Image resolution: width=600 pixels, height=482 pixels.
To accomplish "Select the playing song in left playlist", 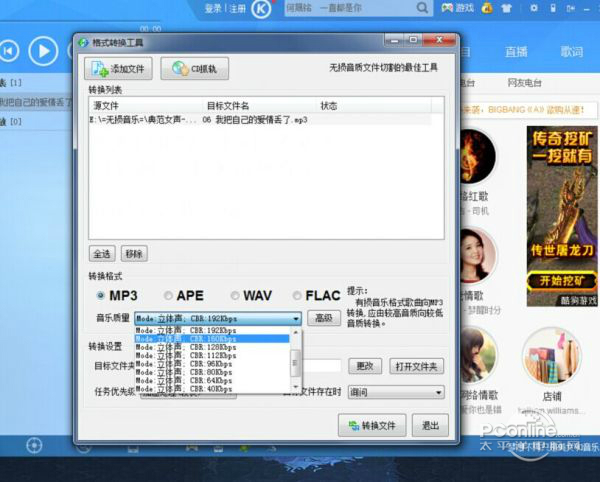I will [36, 102].
